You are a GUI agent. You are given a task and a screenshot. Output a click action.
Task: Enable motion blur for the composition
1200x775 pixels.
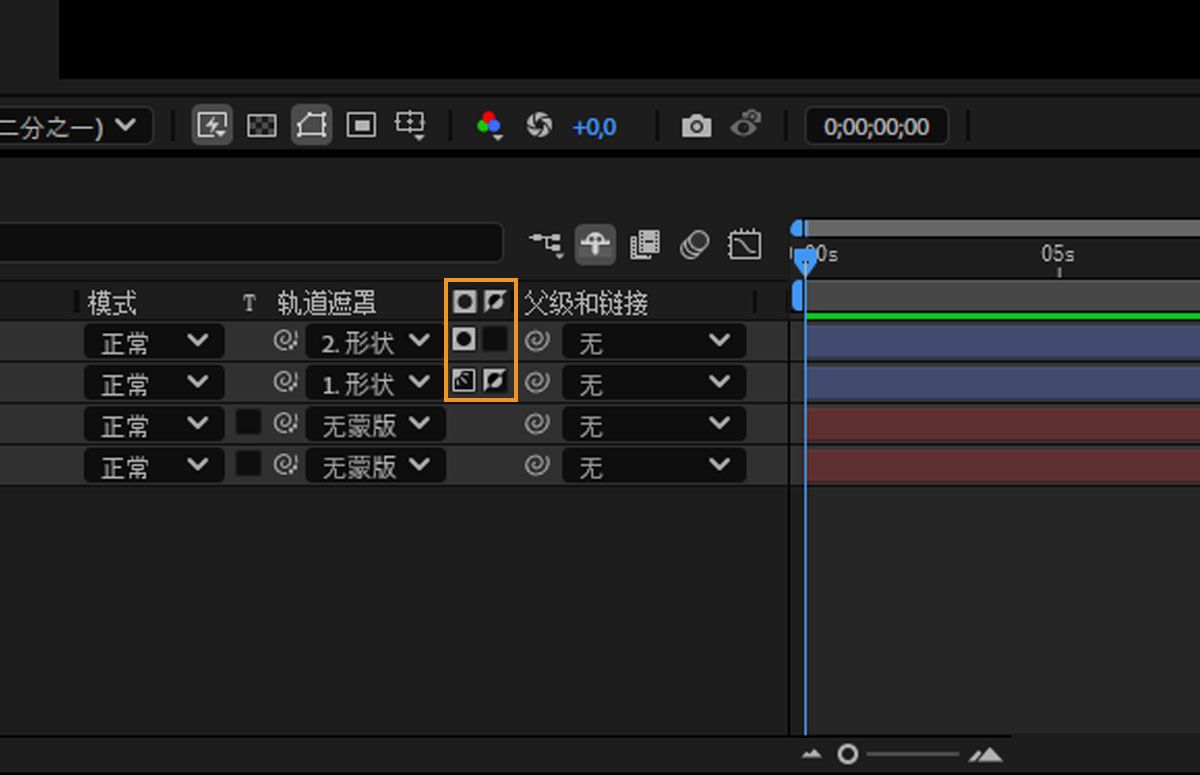694,244
